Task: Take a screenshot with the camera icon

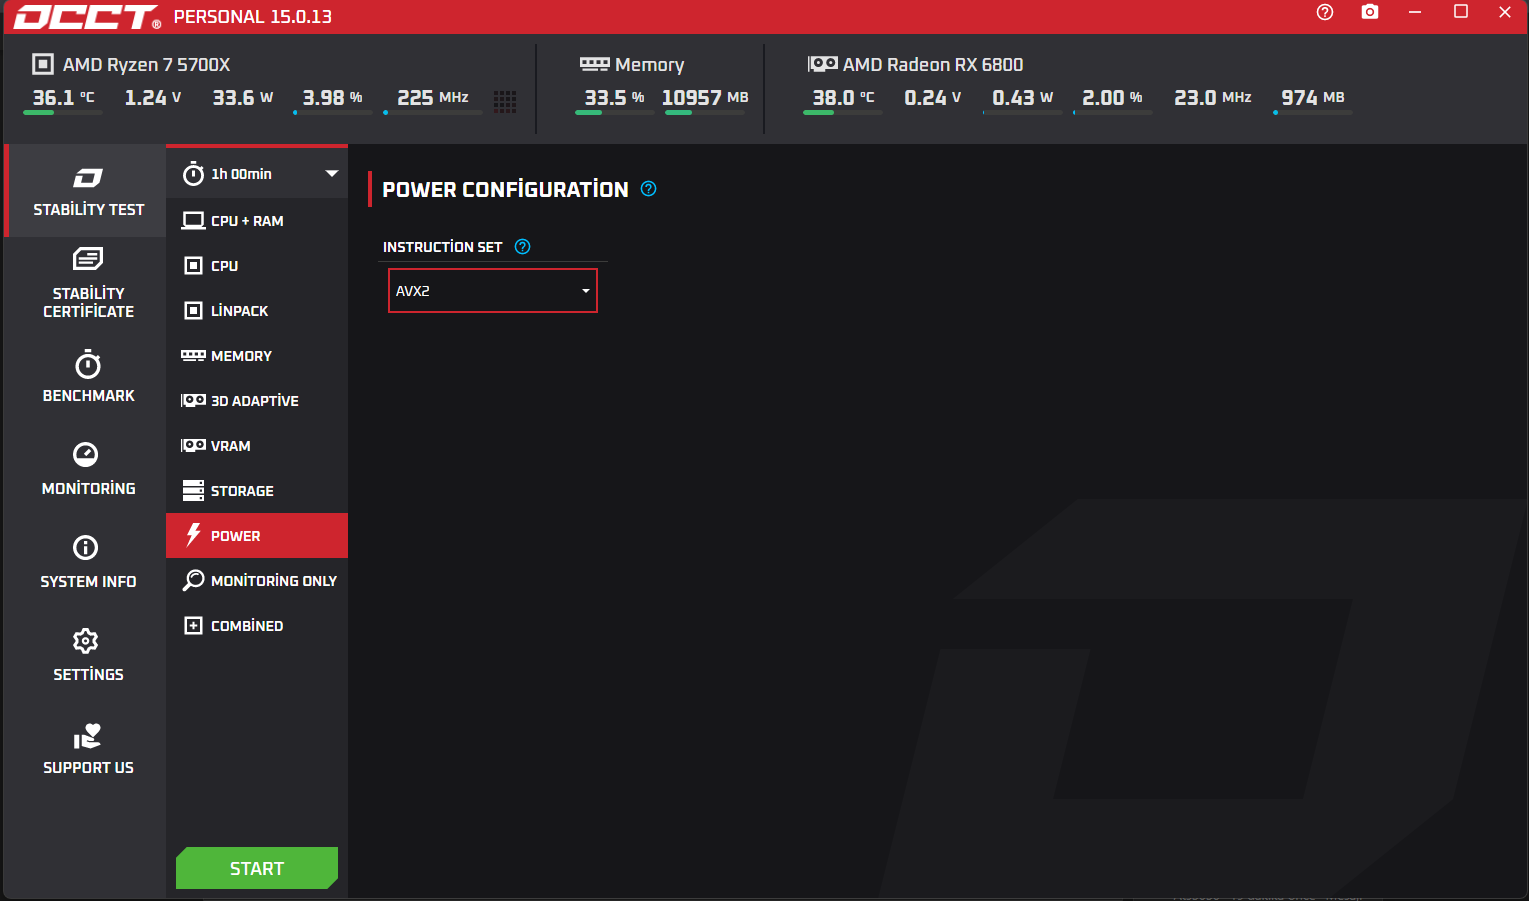Action: pyautogui.click(x=1370, y=12)
